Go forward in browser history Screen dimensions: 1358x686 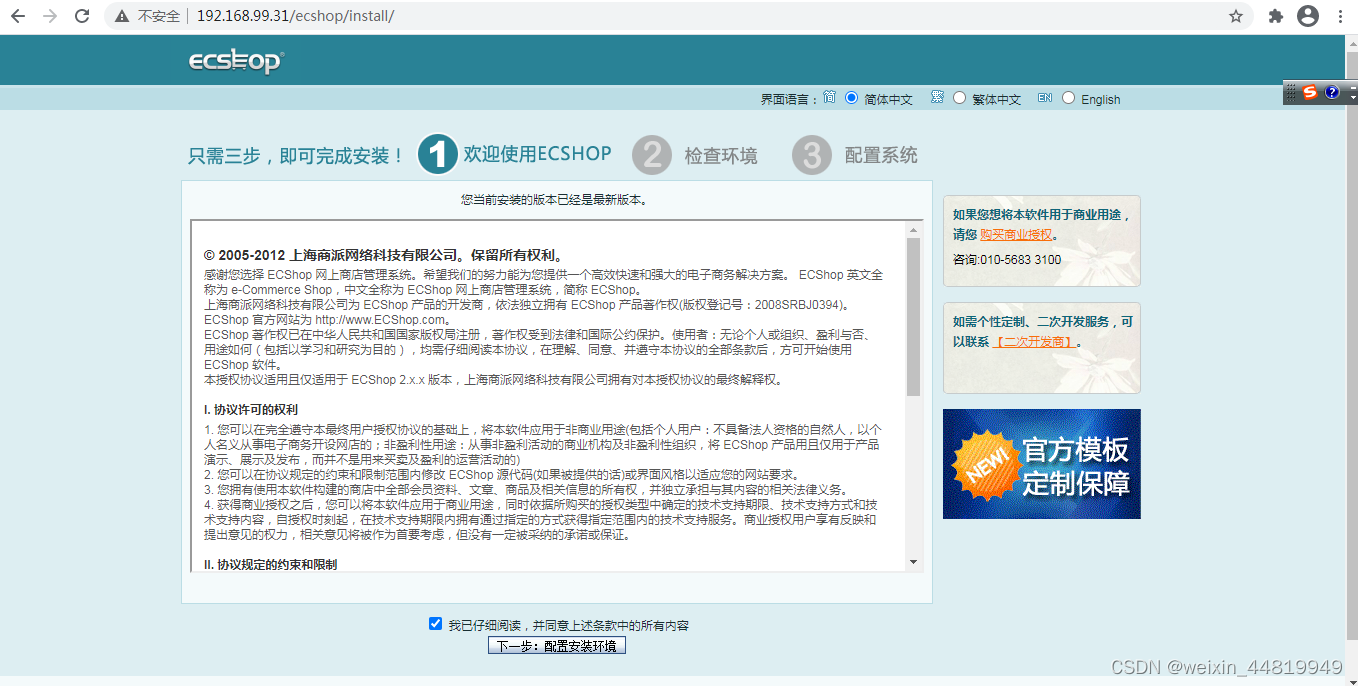(x=50, y=16)
